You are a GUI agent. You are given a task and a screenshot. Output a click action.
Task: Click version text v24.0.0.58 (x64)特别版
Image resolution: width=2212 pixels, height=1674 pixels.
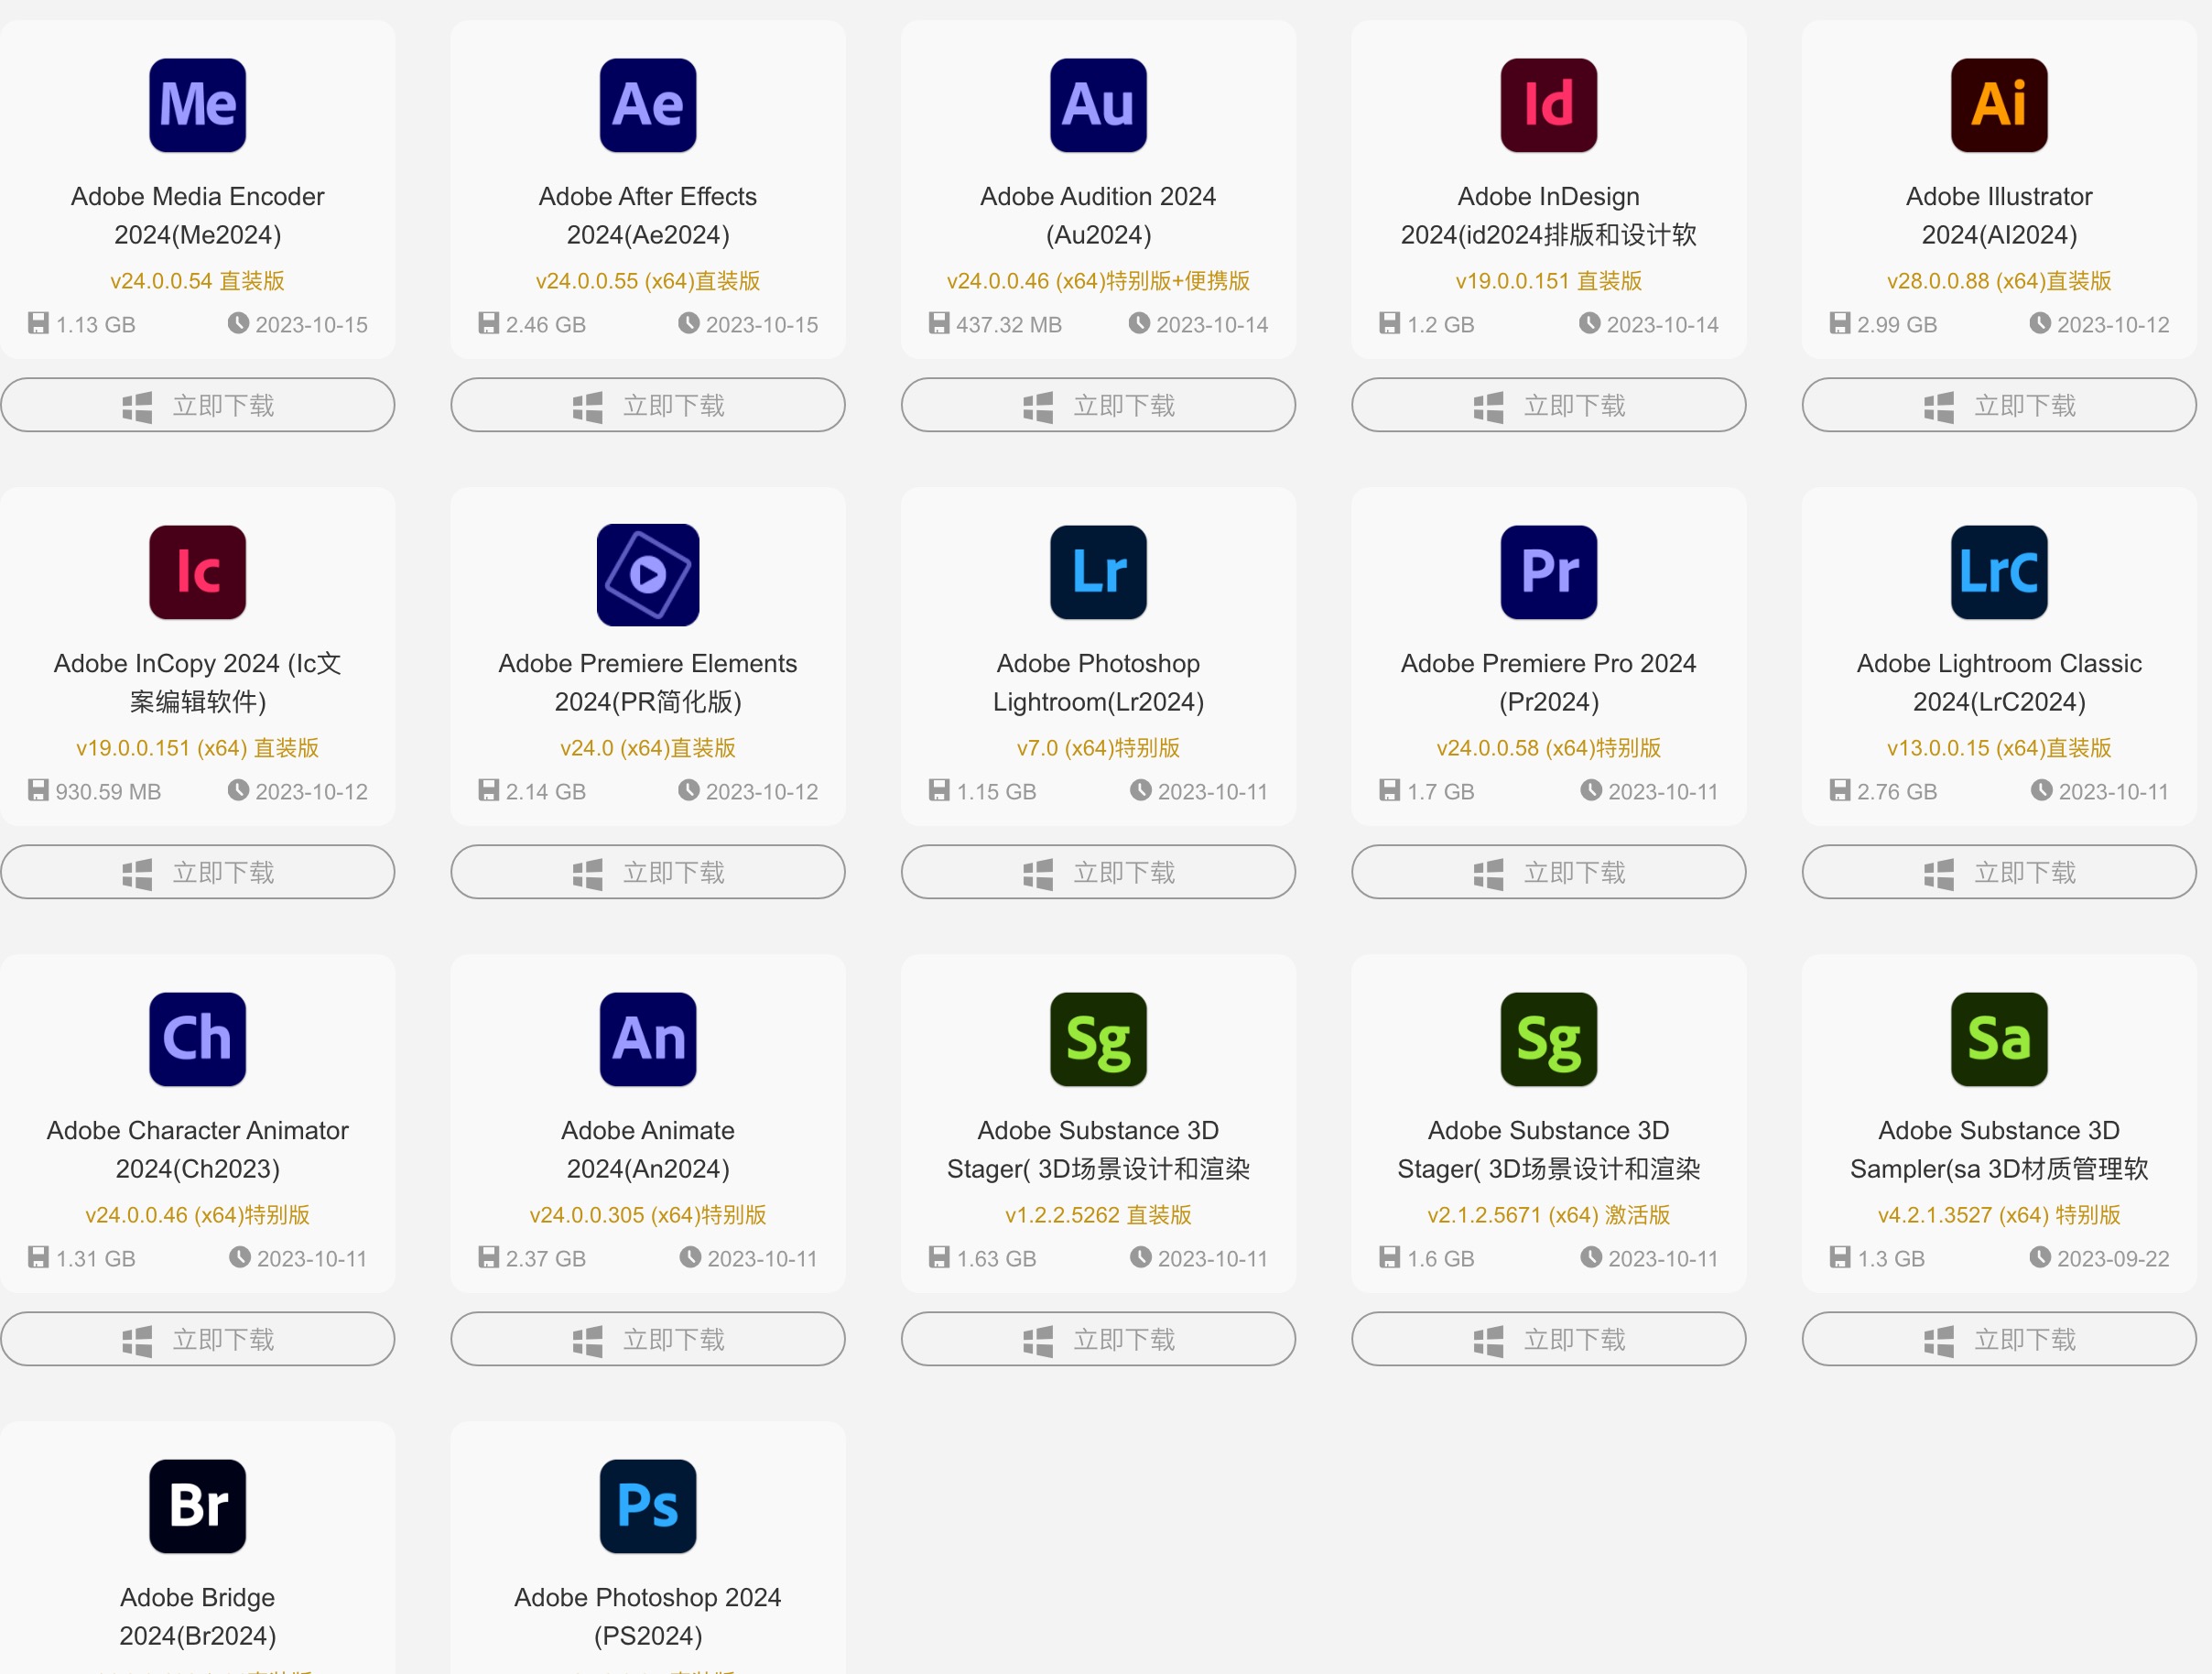coord(1548,748)
